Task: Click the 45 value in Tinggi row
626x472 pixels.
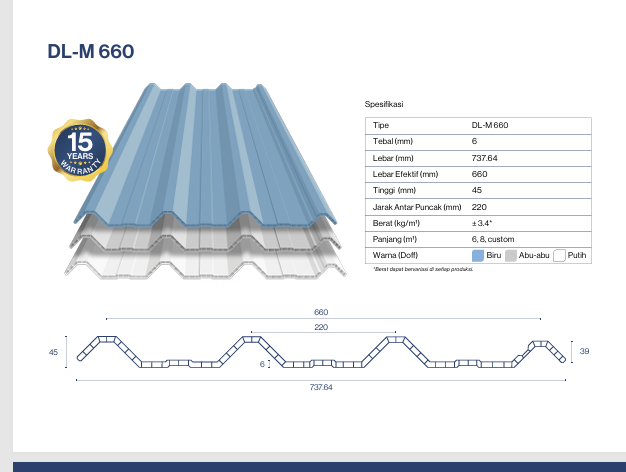Action: tap(477, 190)
